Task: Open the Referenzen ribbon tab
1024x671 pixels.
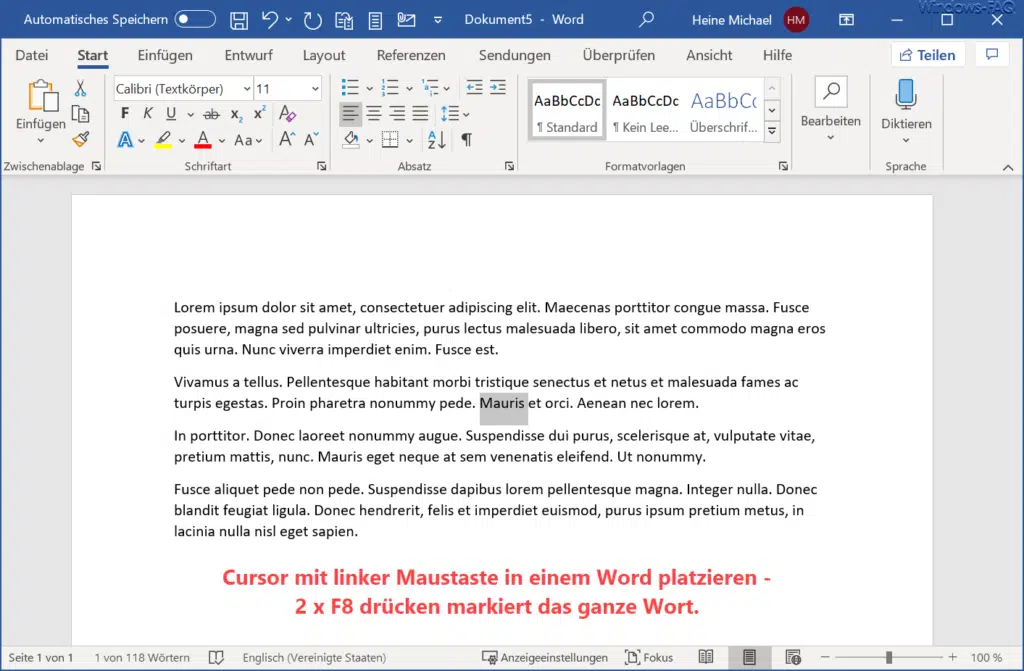Action: [x=411, y=55]
